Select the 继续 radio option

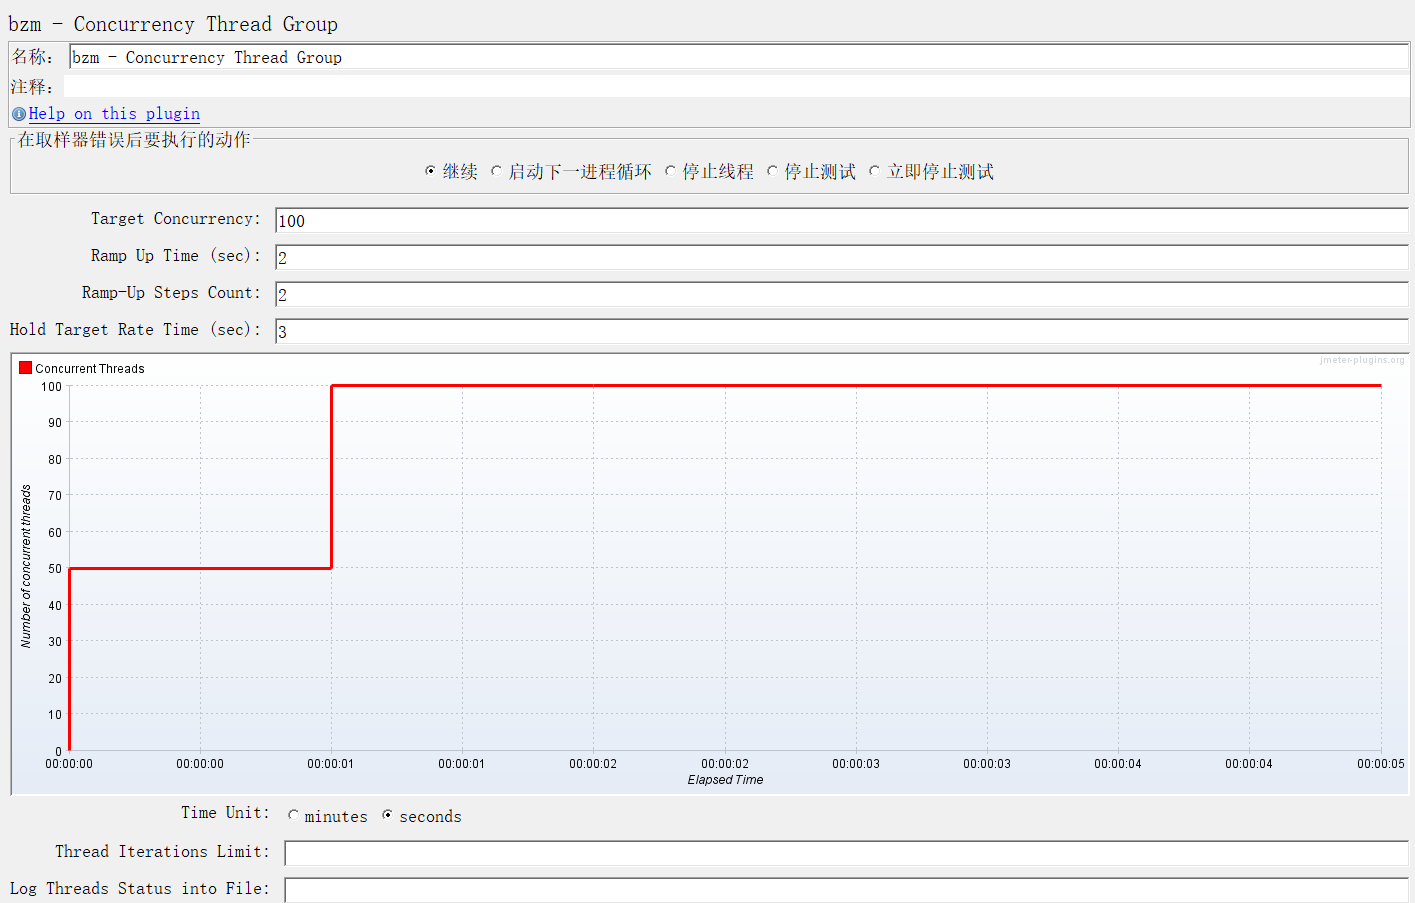[430, 171]
